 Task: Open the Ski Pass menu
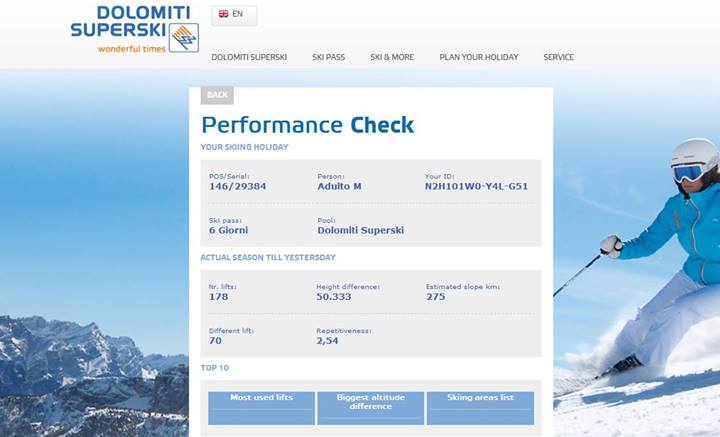(328, 57)
